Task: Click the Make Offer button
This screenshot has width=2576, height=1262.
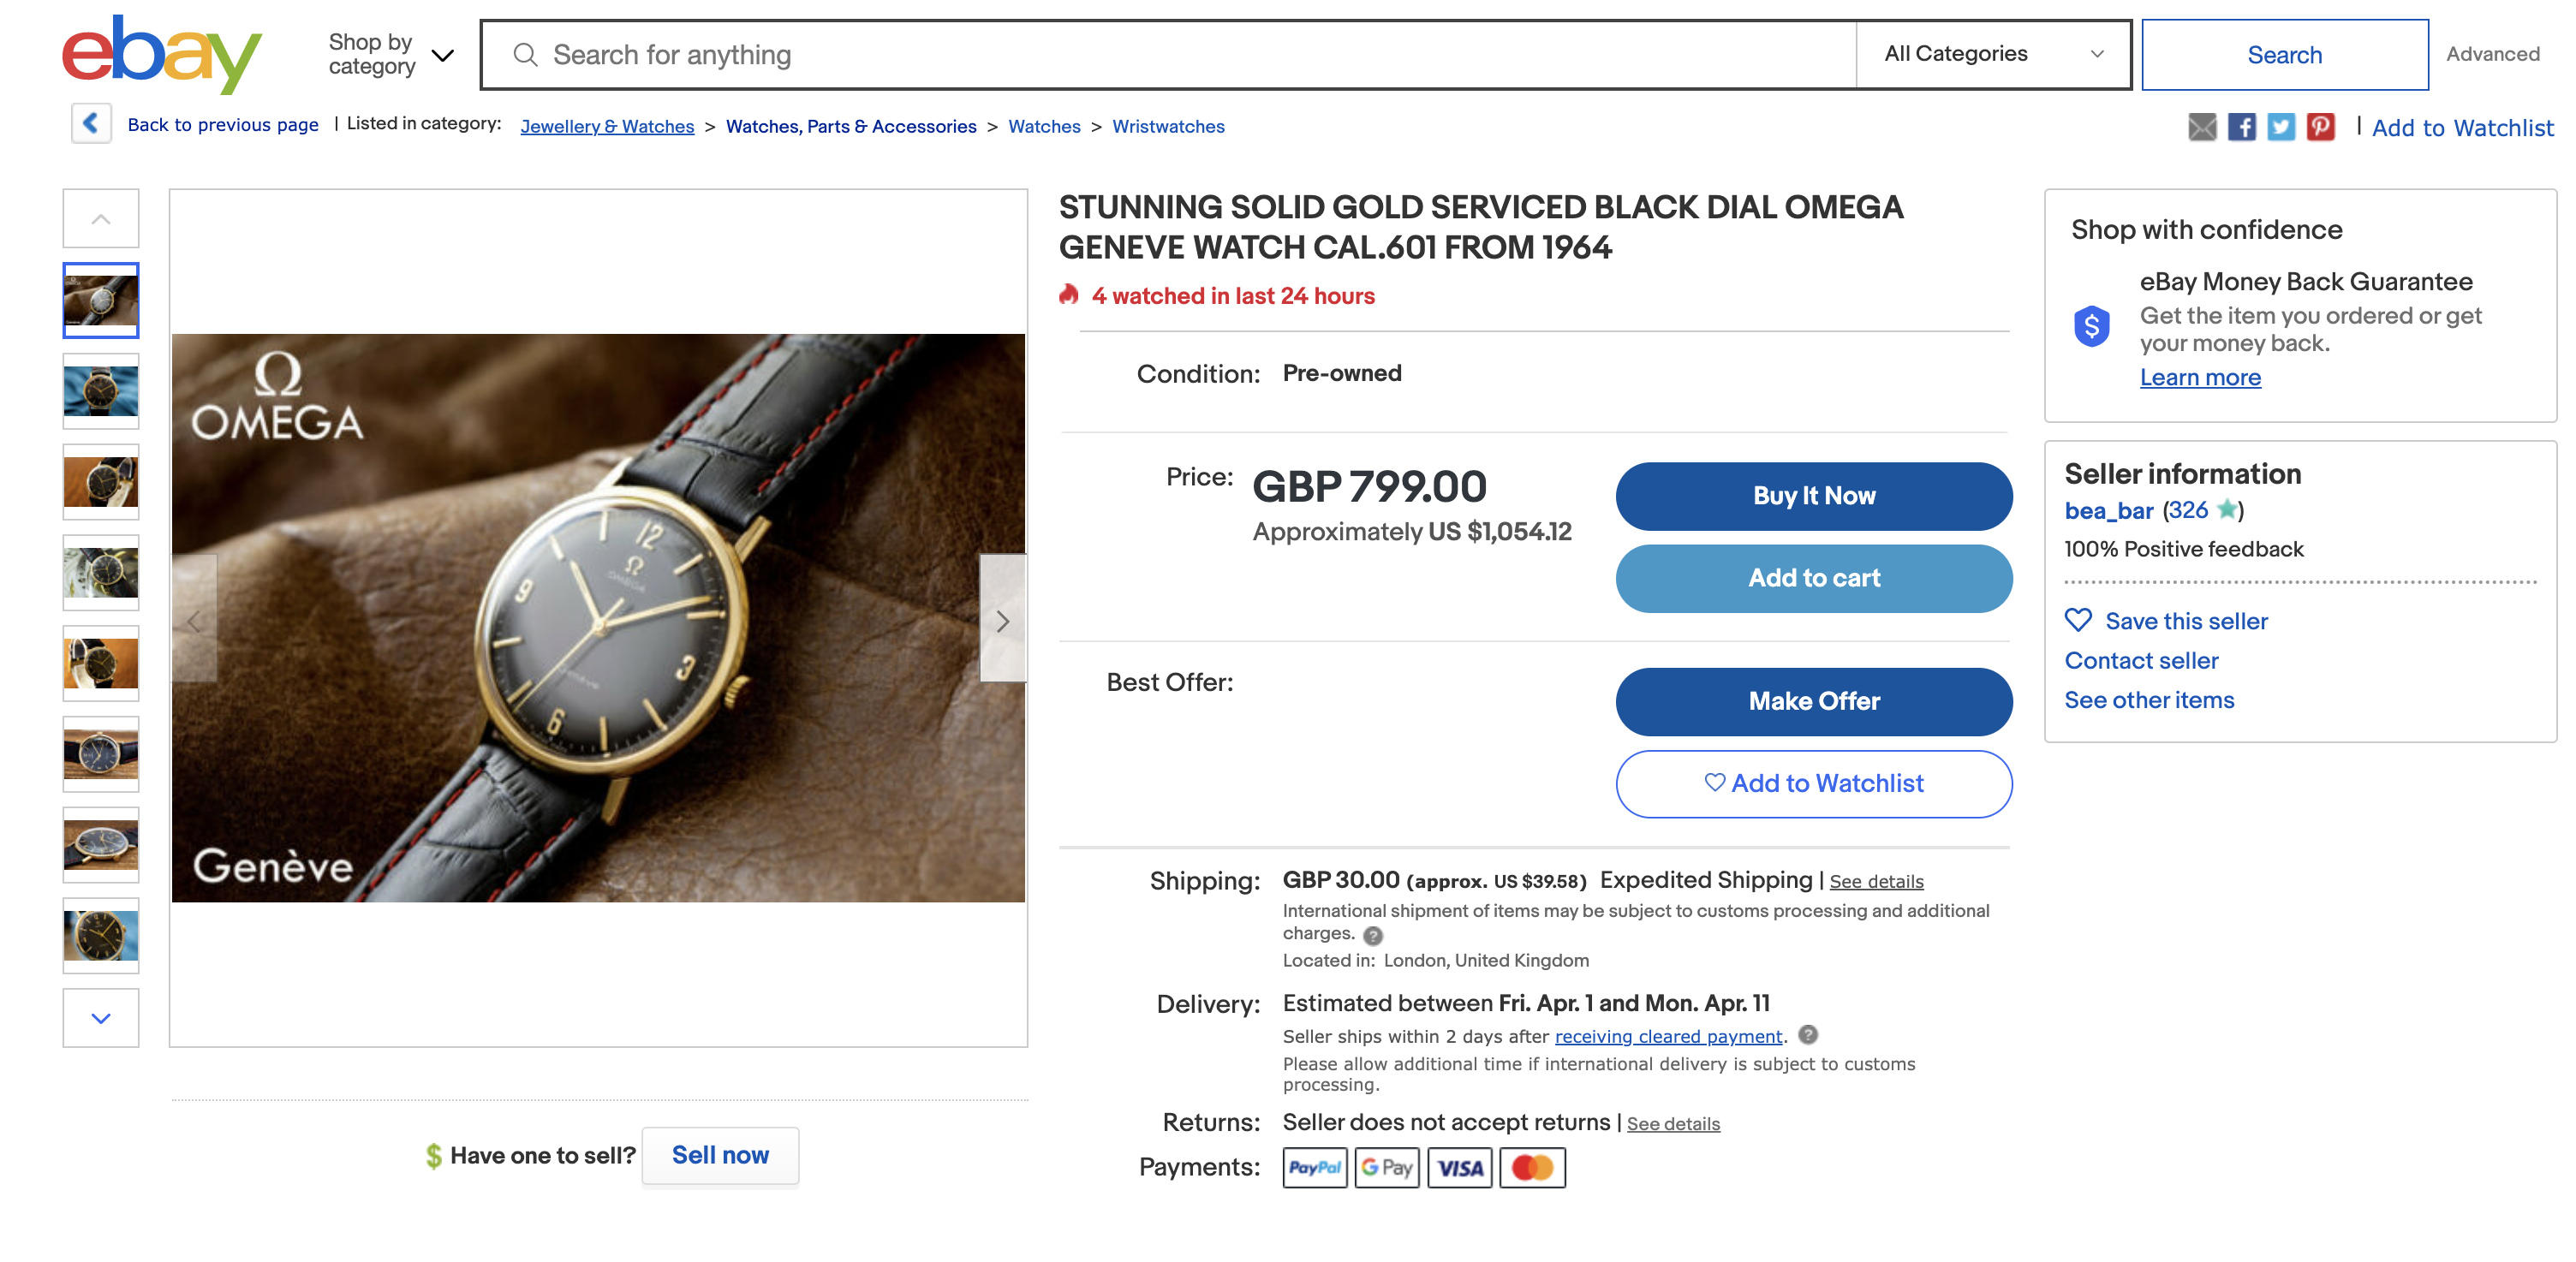Action: 1813,701
